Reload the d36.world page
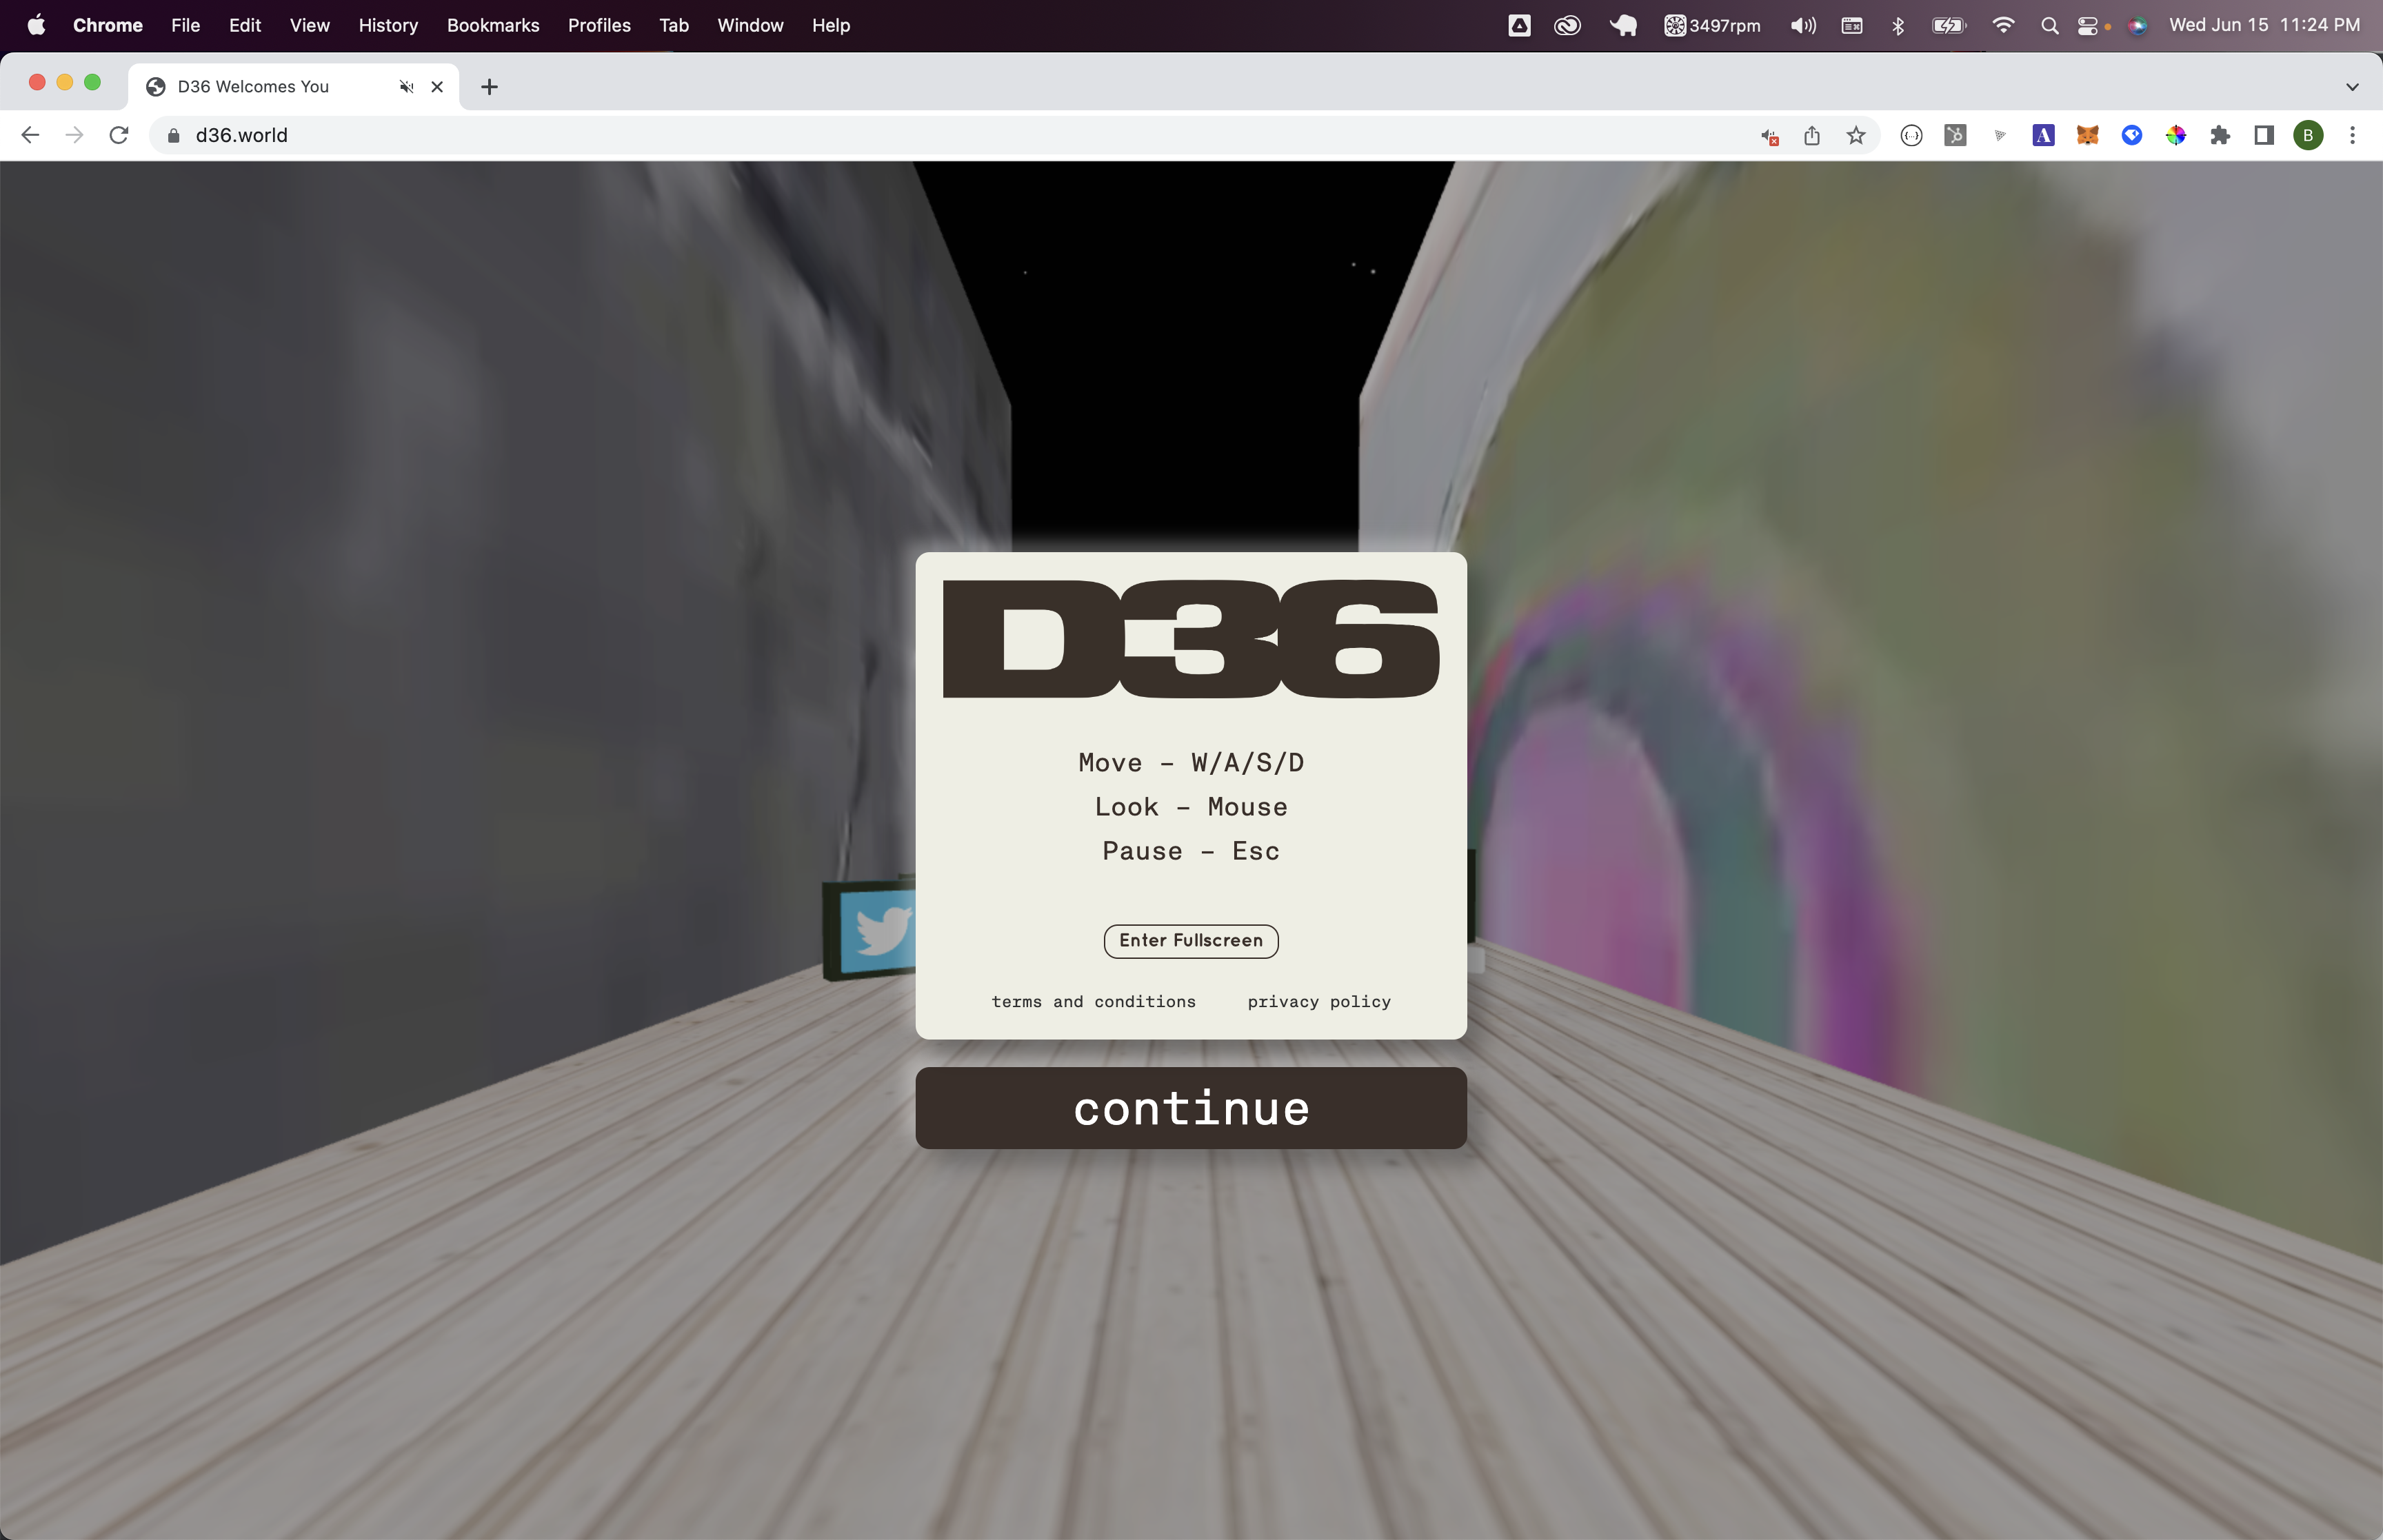 pyautogui.click(x=119, y=135)
